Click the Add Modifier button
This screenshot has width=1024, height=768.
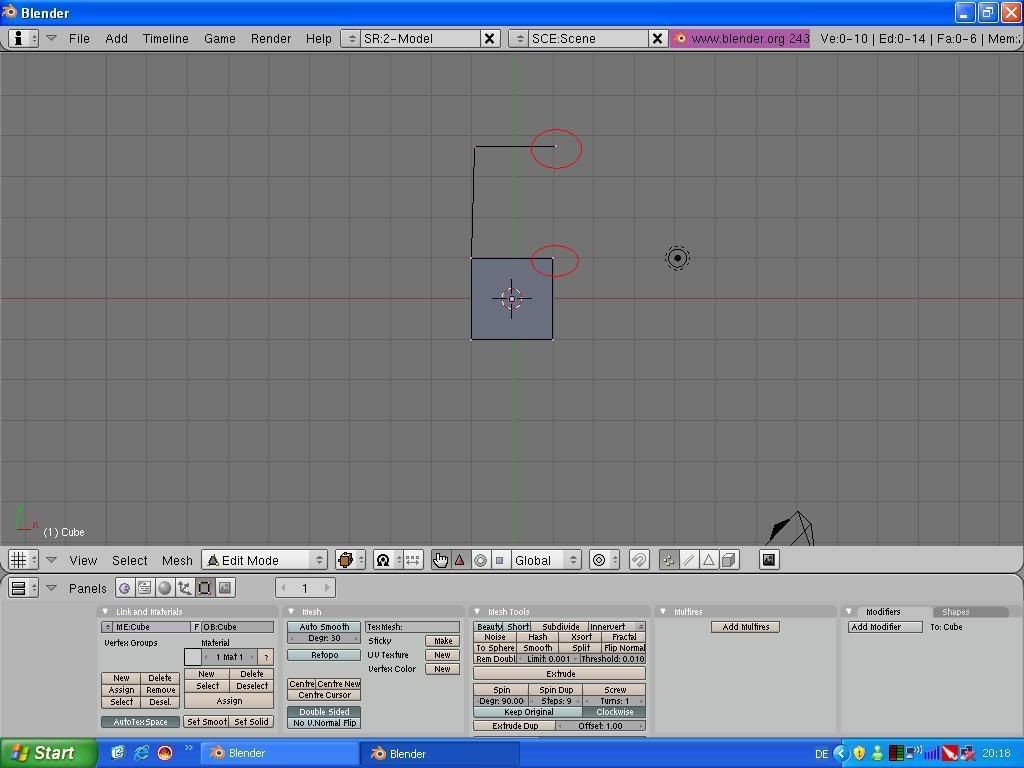point(885,627)
